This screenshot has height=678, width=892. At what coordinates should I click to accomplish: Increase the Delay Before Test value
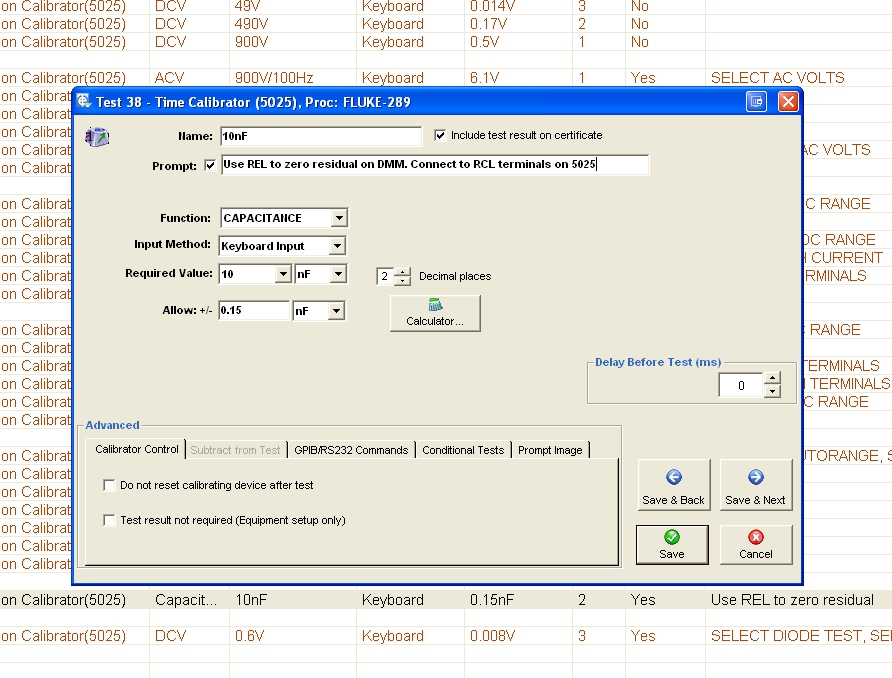pyautogui.click(x=771, y=379)
